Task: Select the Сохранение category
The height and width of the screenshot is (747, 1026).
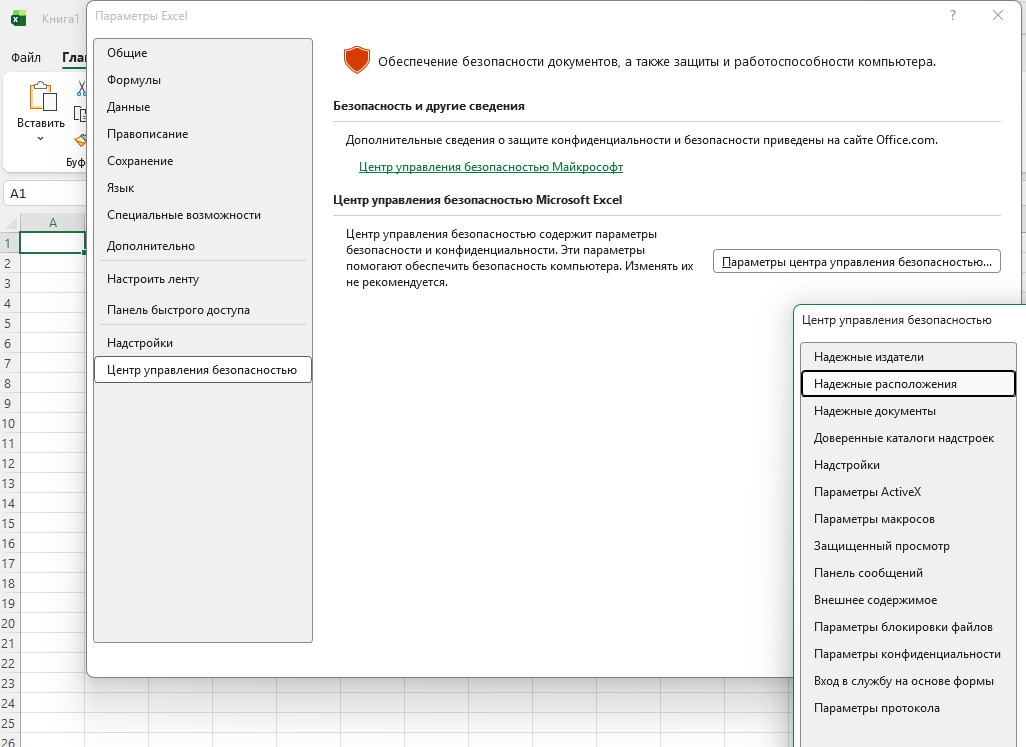Action: [203, 161]
